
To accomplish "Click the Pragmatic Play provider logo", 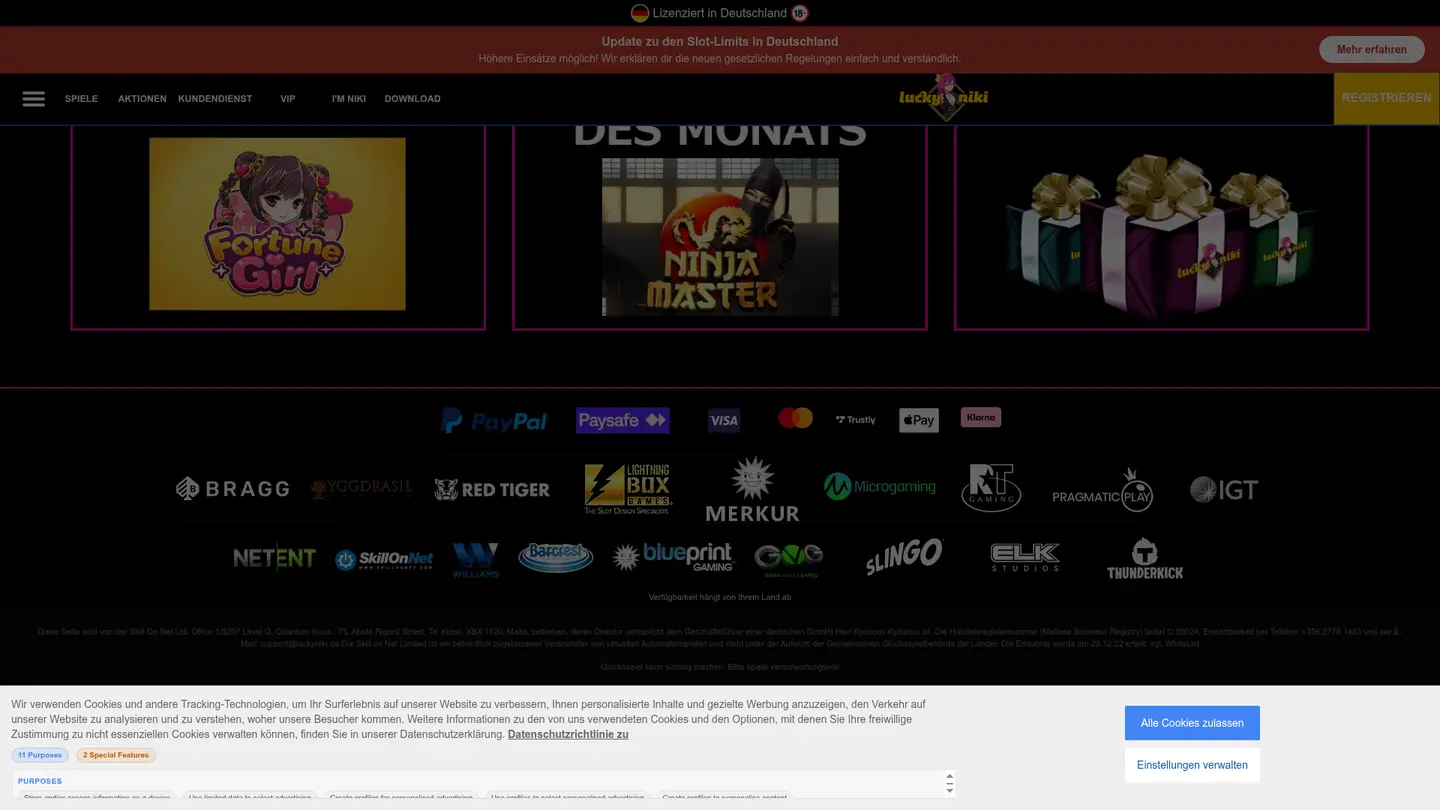I will click(x=1103, y=490).
